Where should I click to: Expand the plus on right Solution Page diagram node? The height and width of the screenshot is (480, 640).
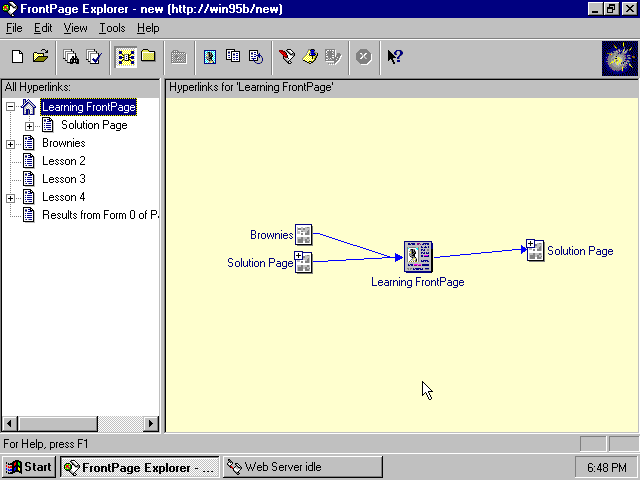(530, 244)
